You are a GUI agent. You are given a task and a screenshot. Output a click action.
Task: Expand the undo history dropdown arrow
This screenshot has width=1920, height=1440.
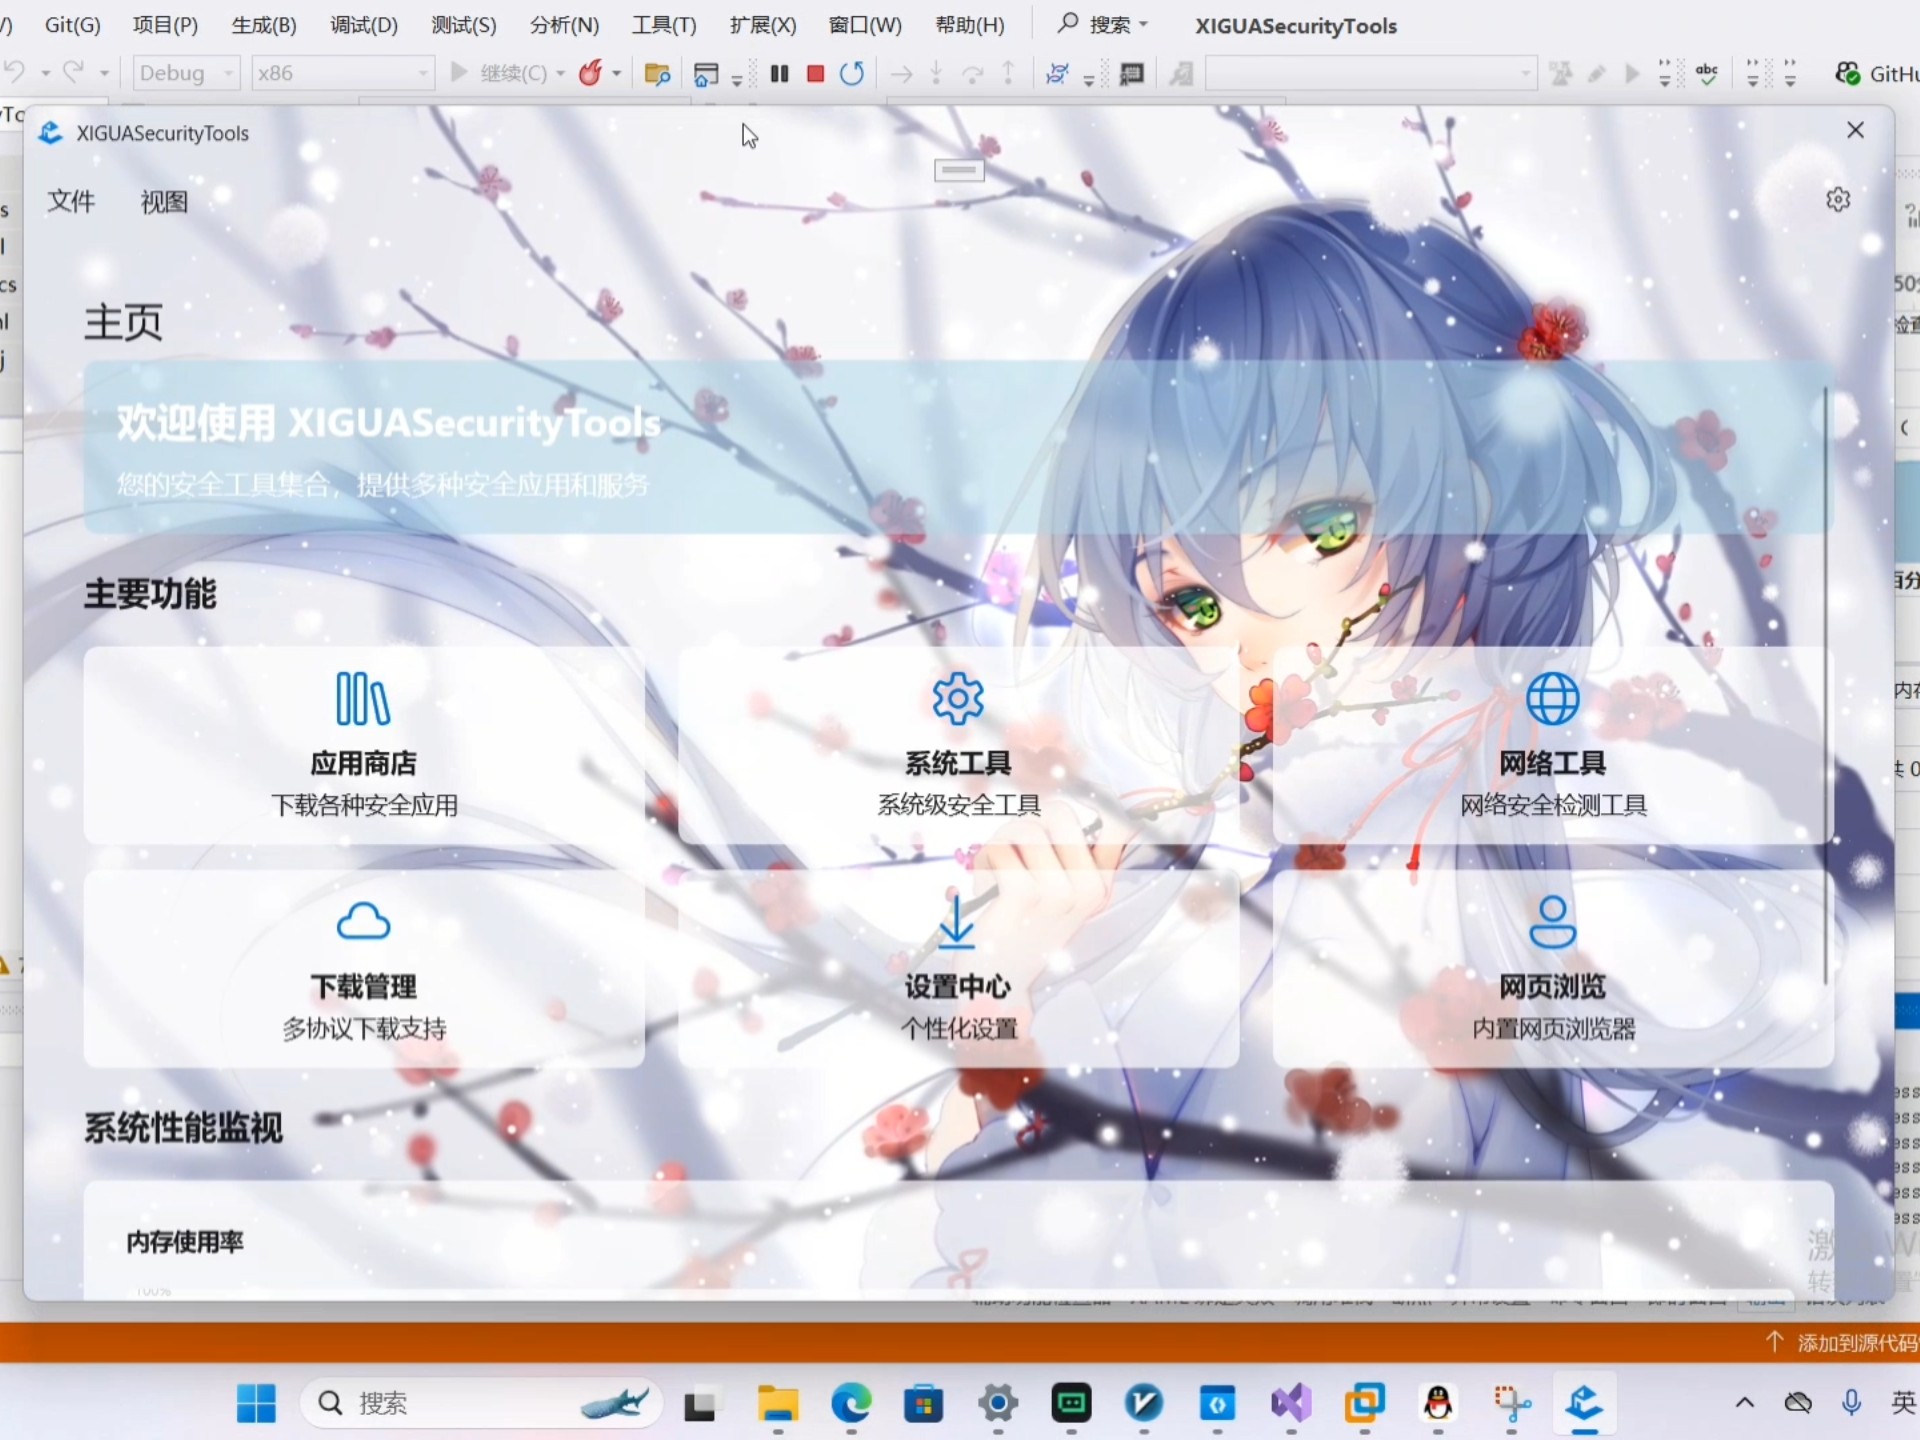coord(45,74)
